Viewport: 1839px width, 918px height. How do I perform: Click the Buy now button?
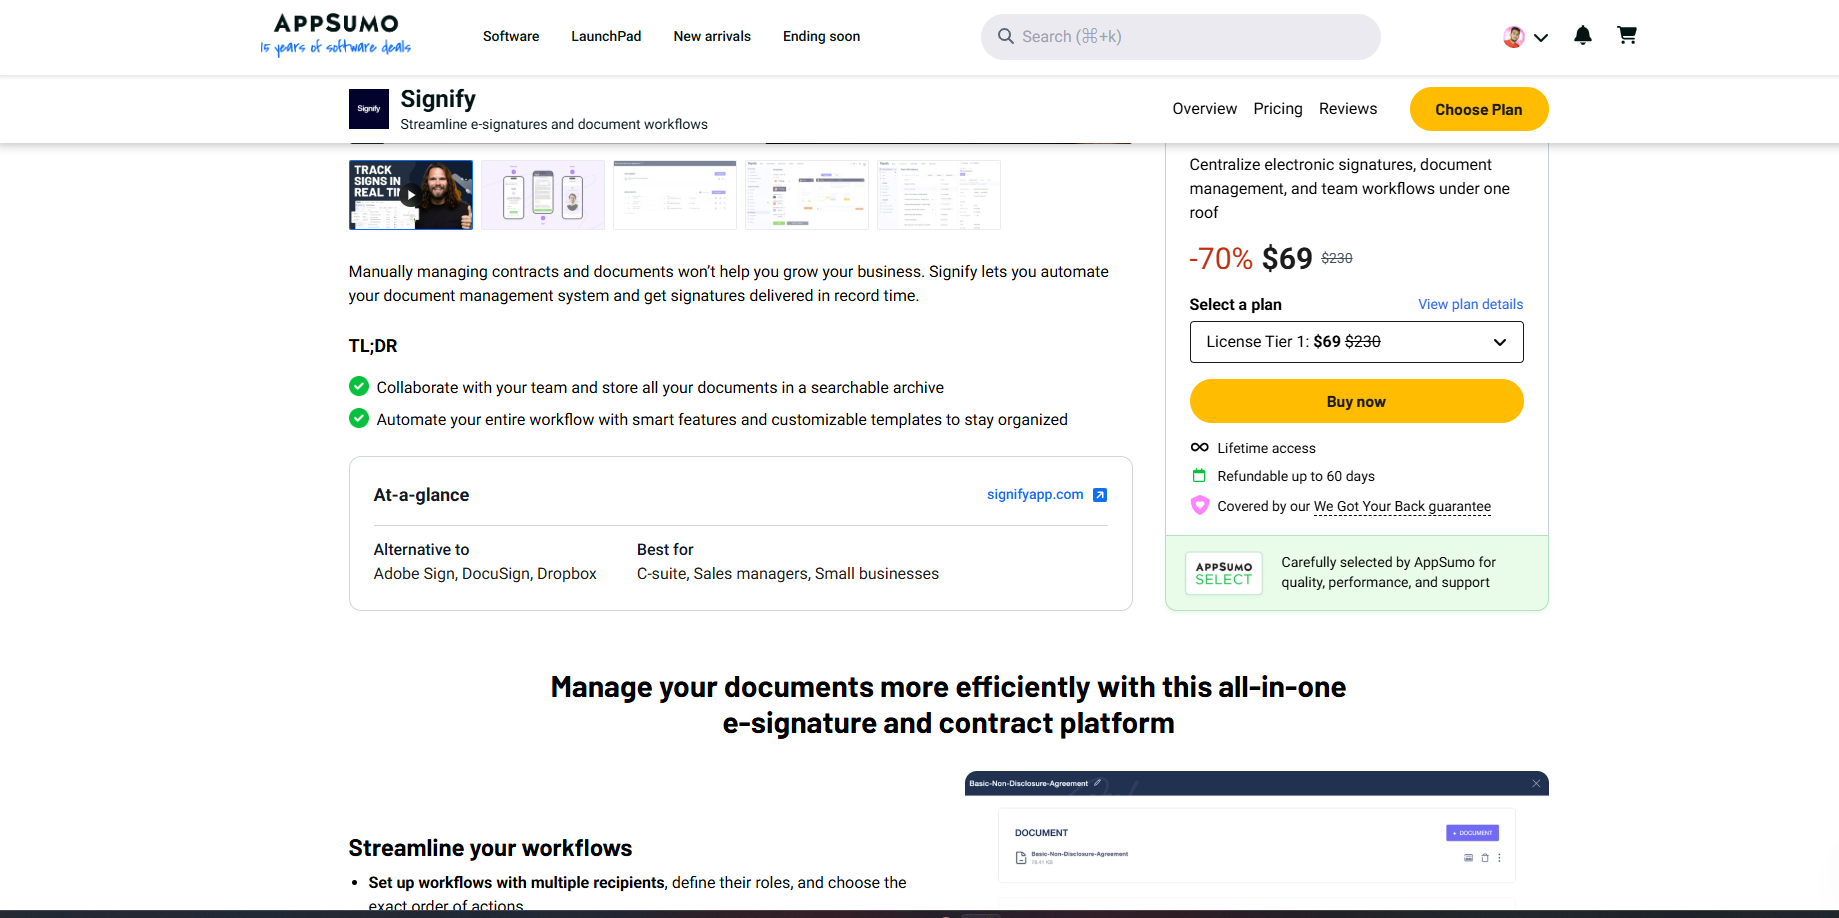click(1356, 400)
